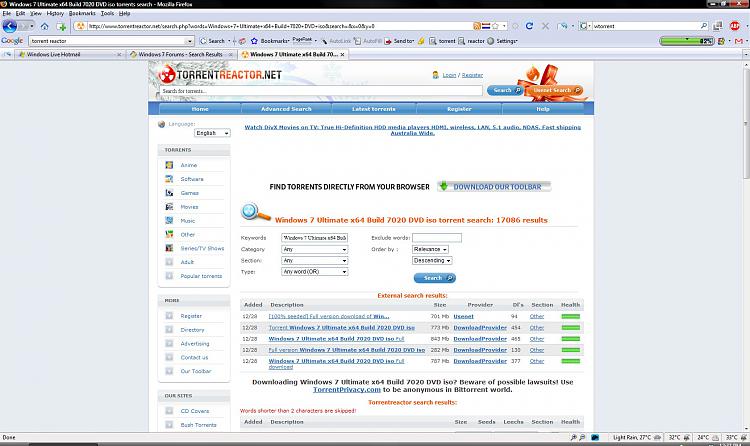Find the word 'torrent' using the toolbar button

(x=442, y=41)
